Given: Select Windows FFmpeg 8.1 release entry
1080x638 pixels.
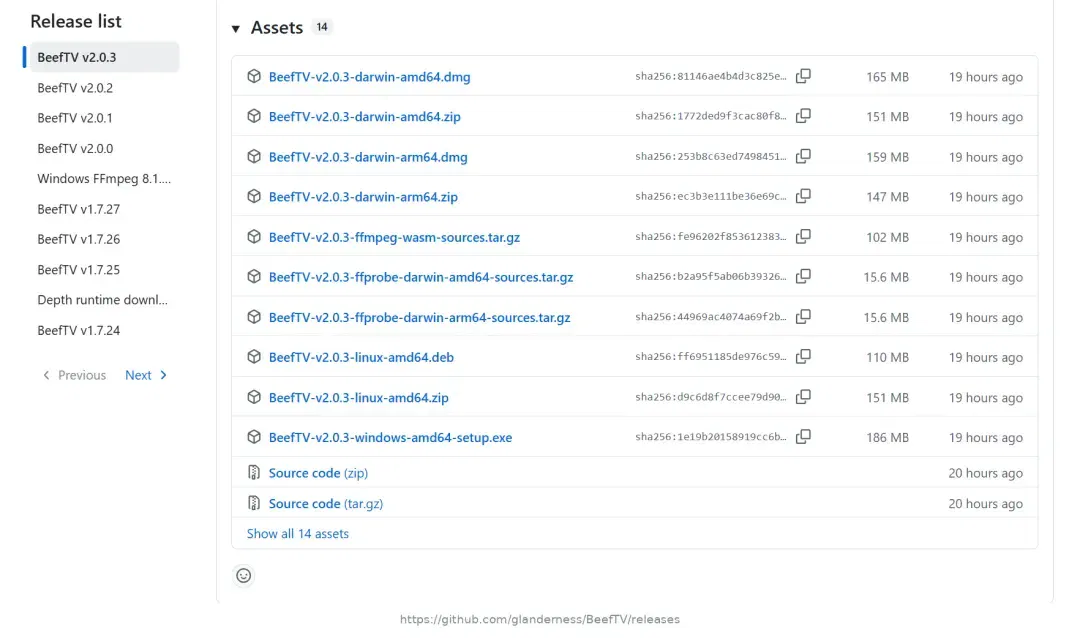Looking at the screenshot, I should coord(104,178).
